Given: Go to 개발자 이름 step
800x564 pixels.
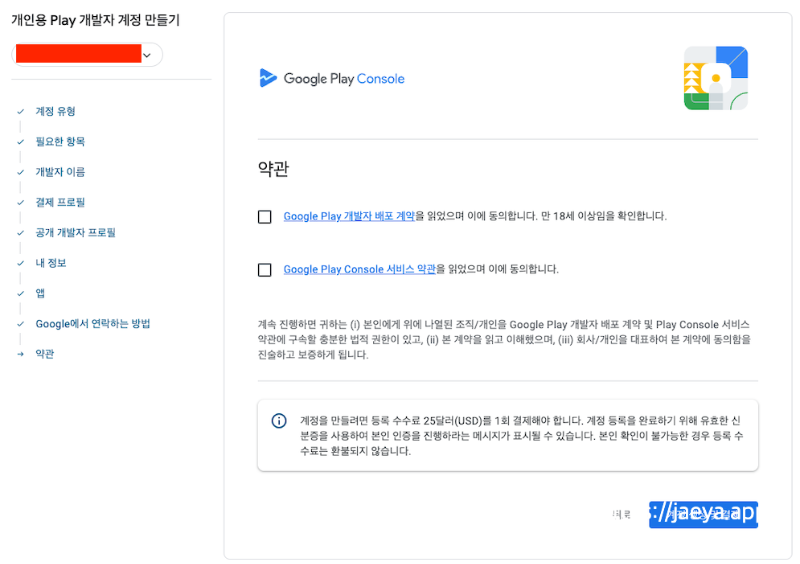Looking at the screenshot, I should point(60,172).
